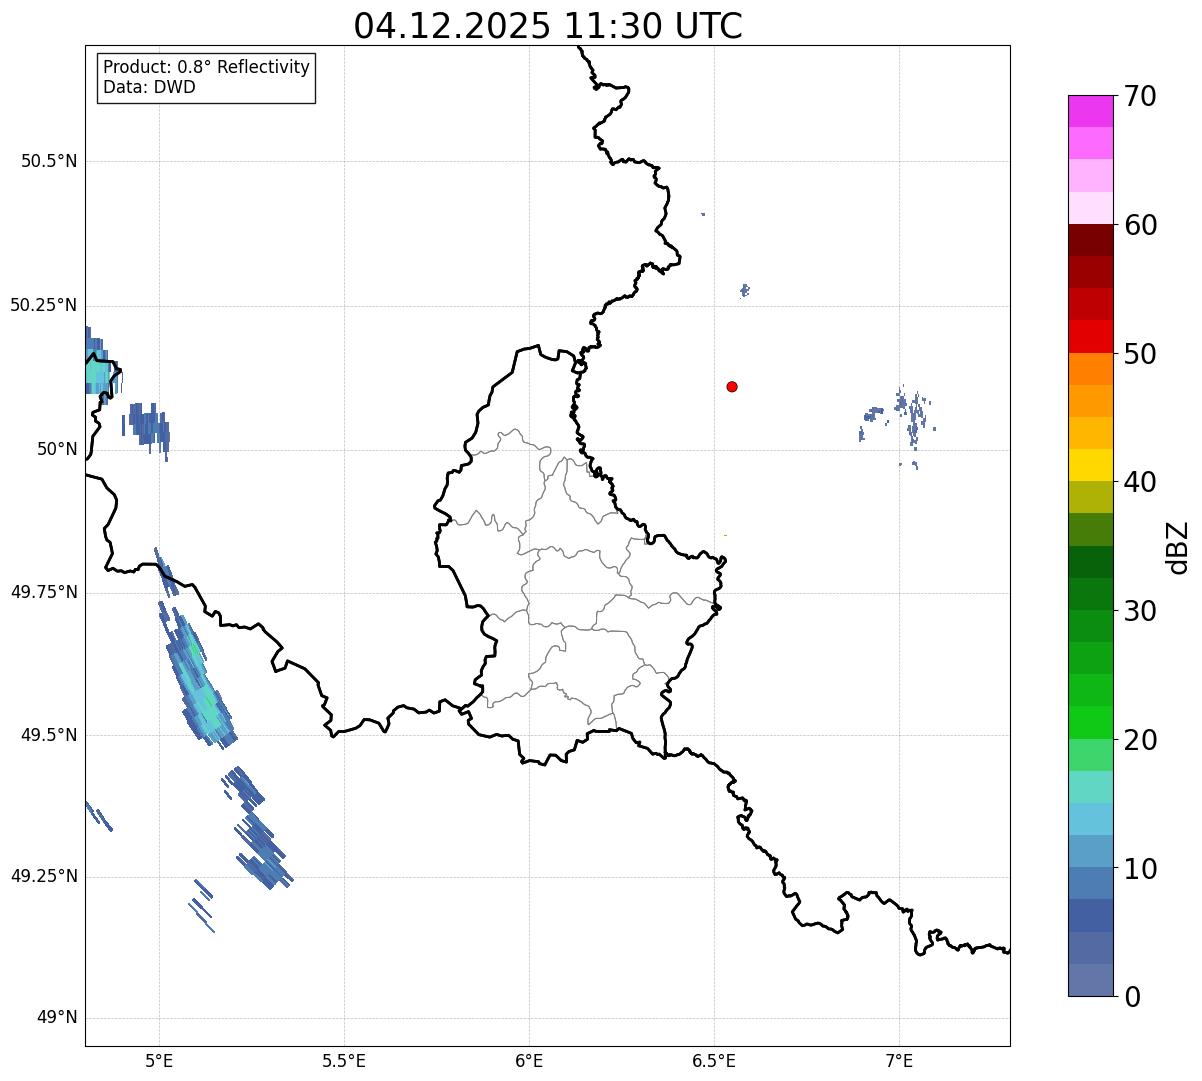Click the 50.25°N latitude label
Viewport: 1202px width, 1081px height.
[x=43, y=305]
